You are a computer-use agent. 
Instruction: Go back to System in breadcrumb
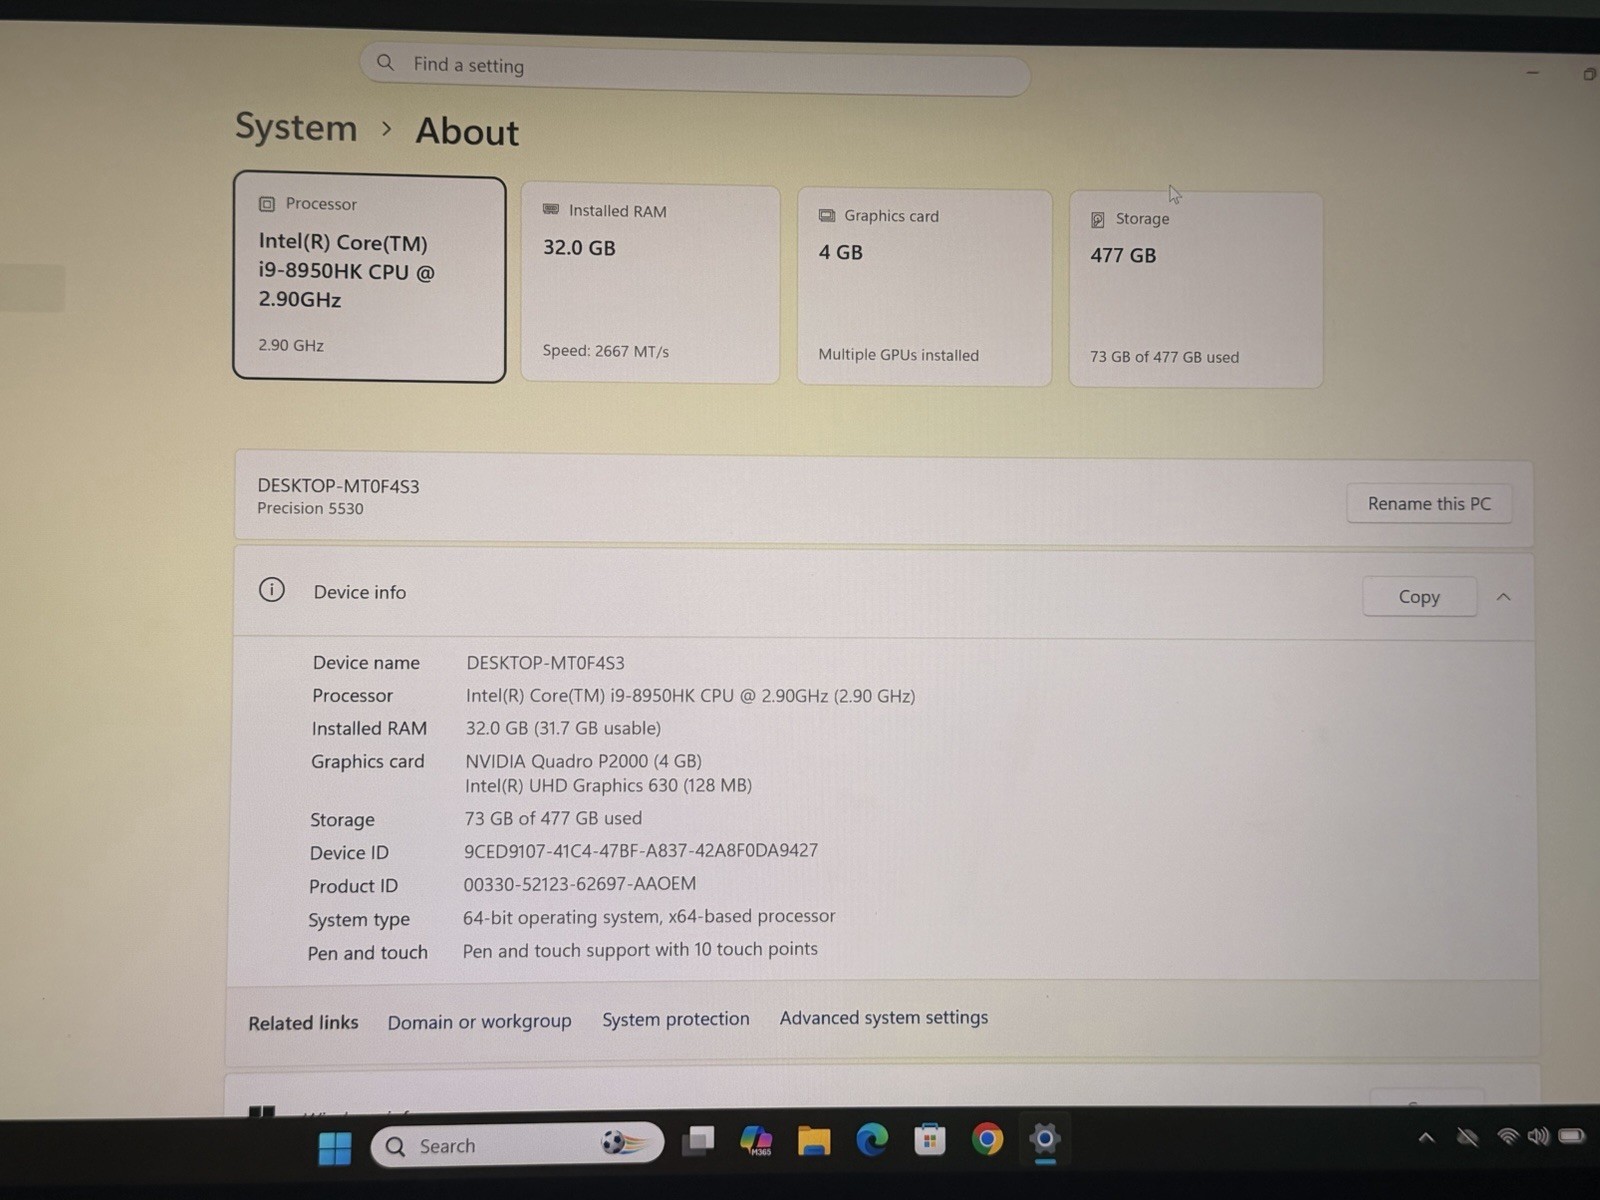[x=296, y=127]
